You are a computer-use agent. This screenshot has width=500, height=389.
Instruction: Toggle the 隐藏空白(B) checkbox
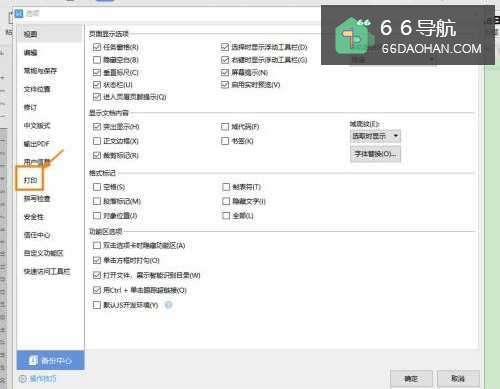(97, 60)
